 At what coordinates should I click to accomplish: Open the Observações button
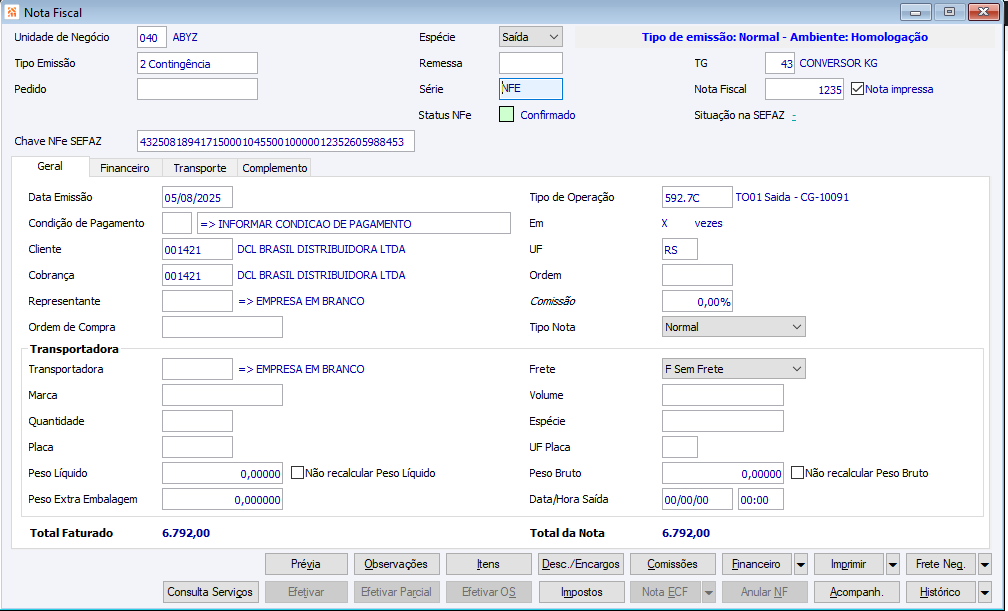[396, 564]
